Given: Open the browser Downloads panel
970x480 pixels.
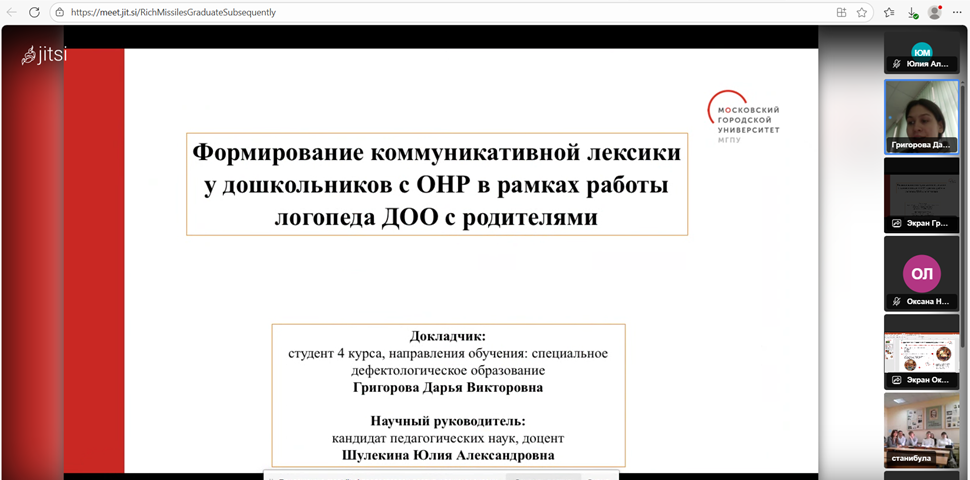Looking at the screenshot, I should click(912, 12).
